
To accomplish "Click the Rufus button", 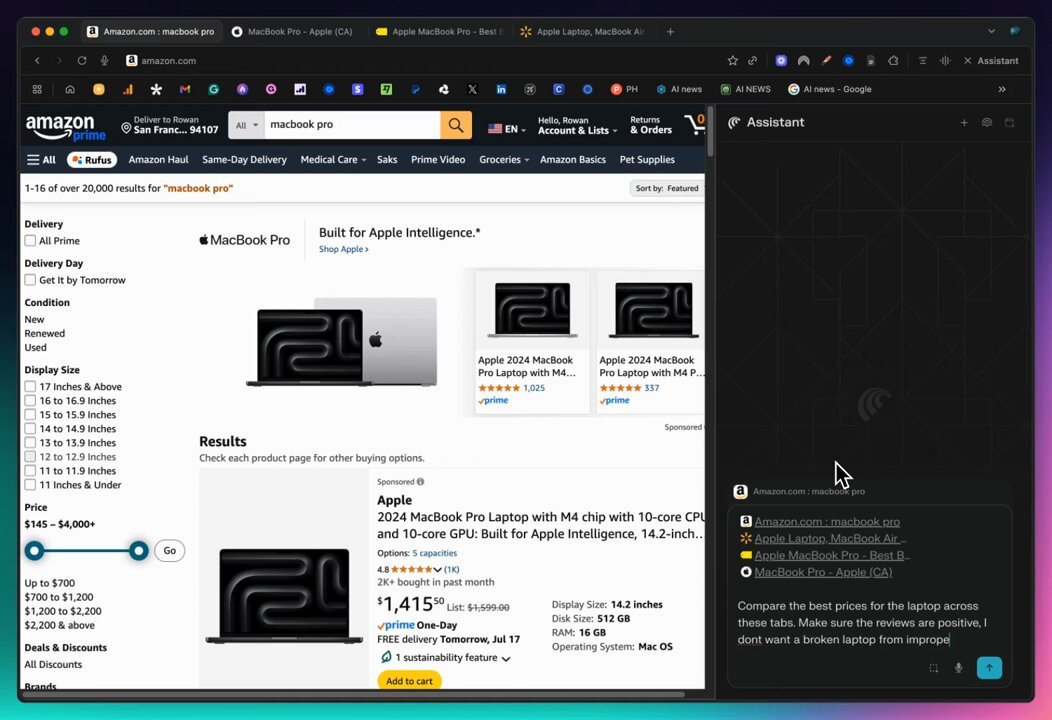I will 92,160.
